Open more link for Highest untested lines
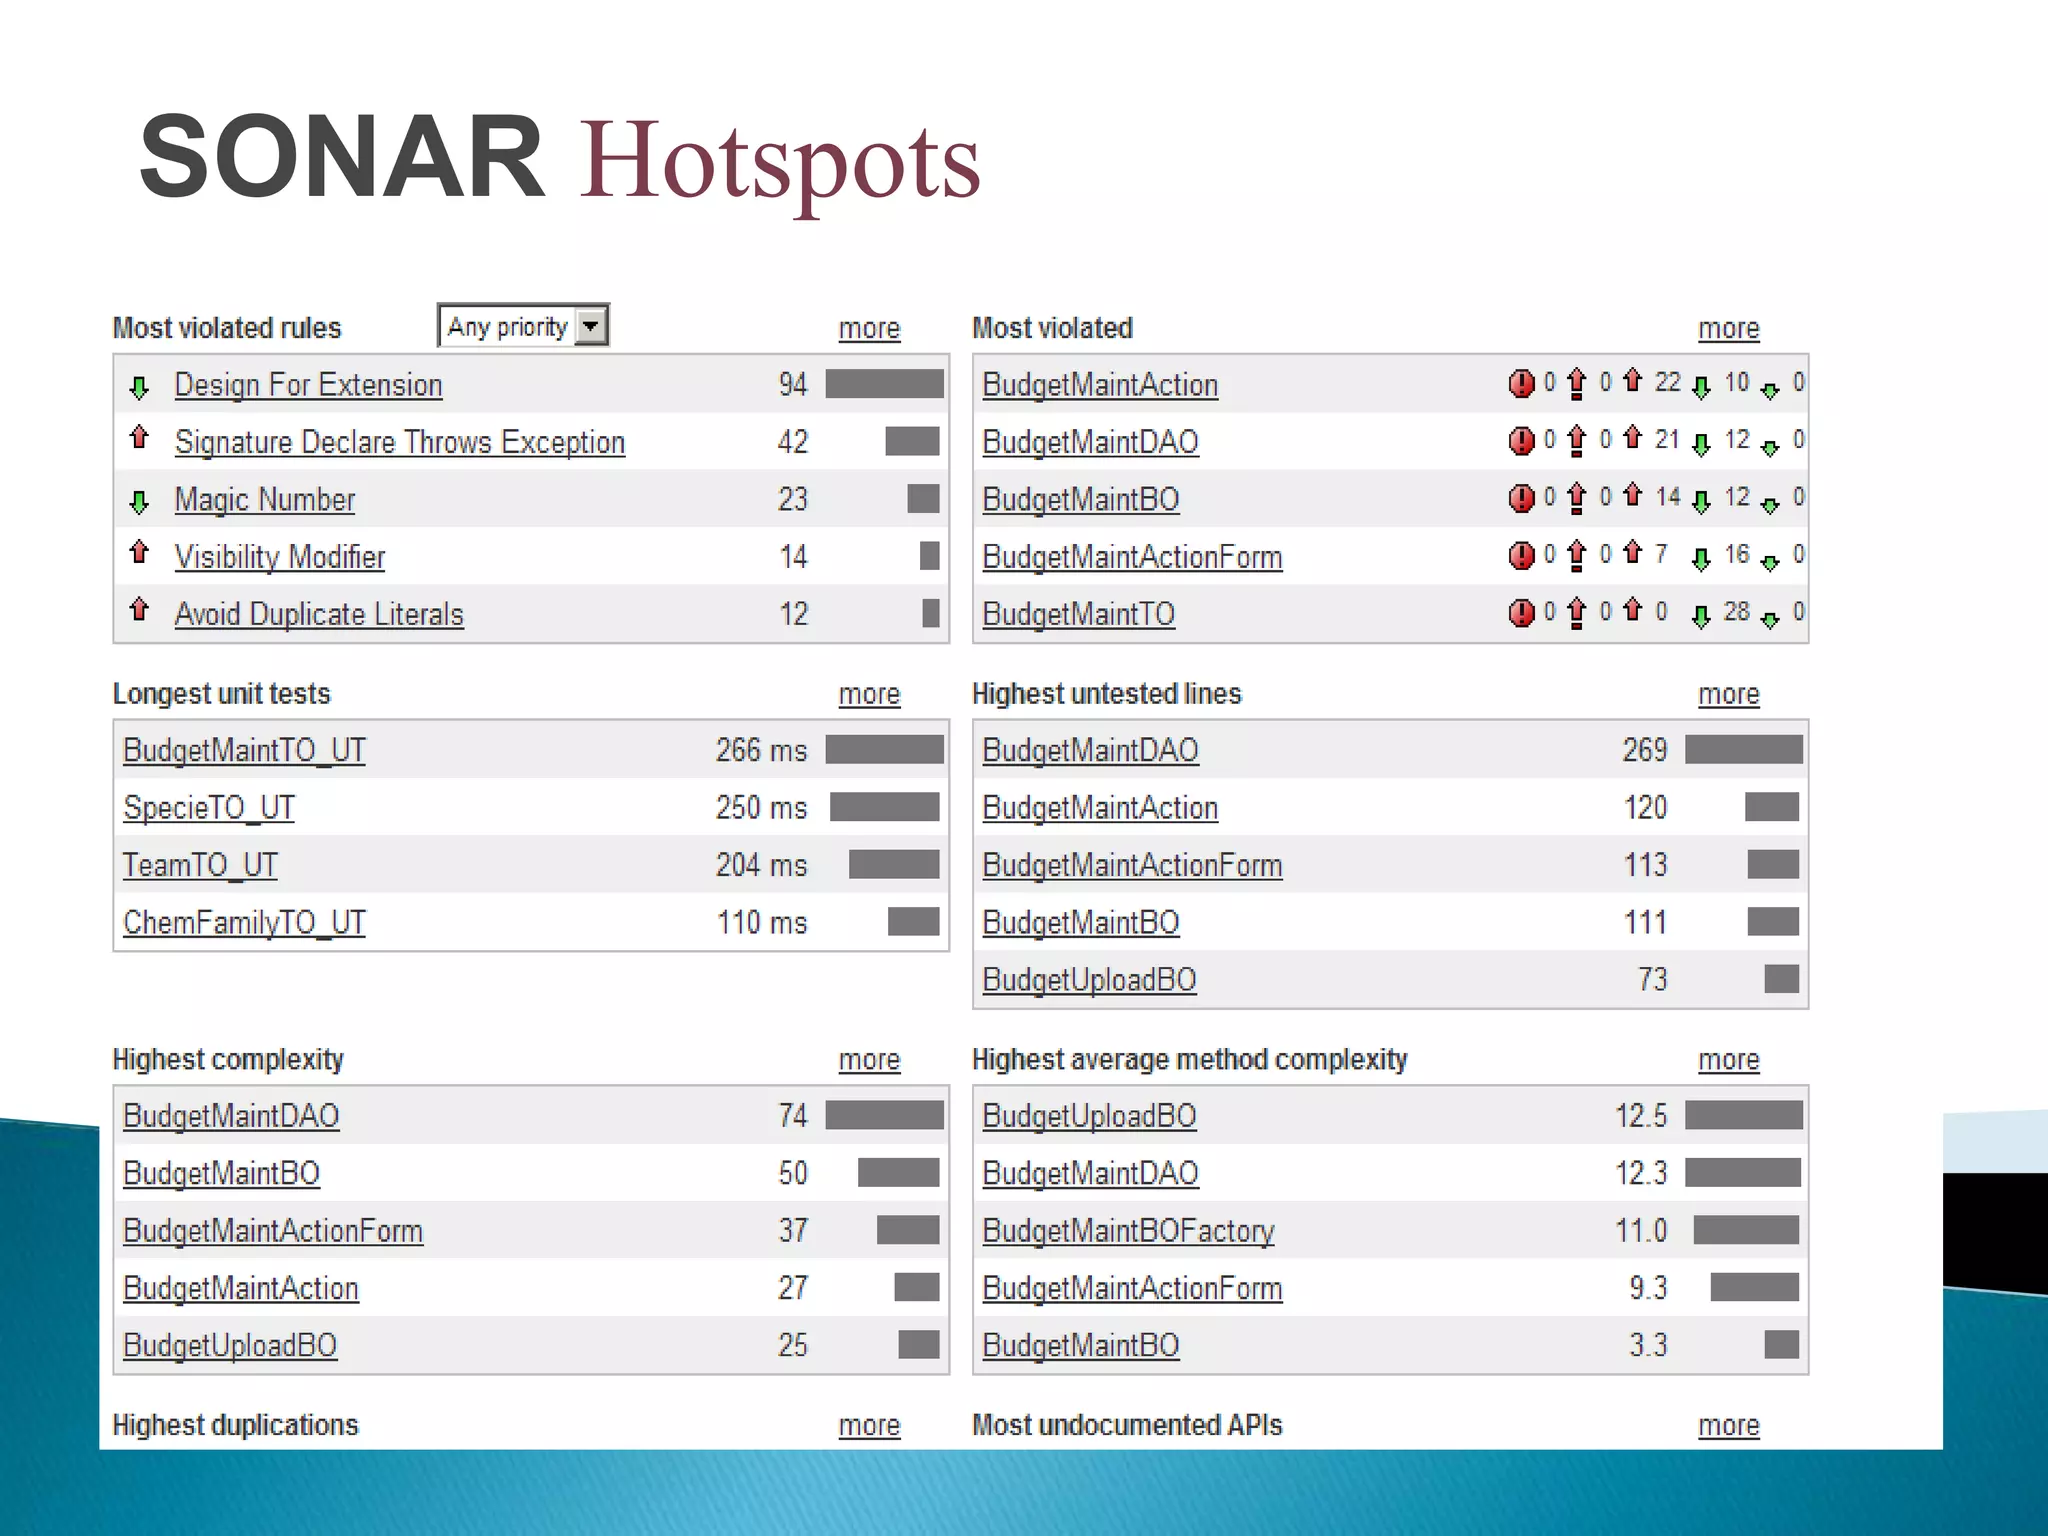2048x1536 pixels. click(x=1729, y=694)
